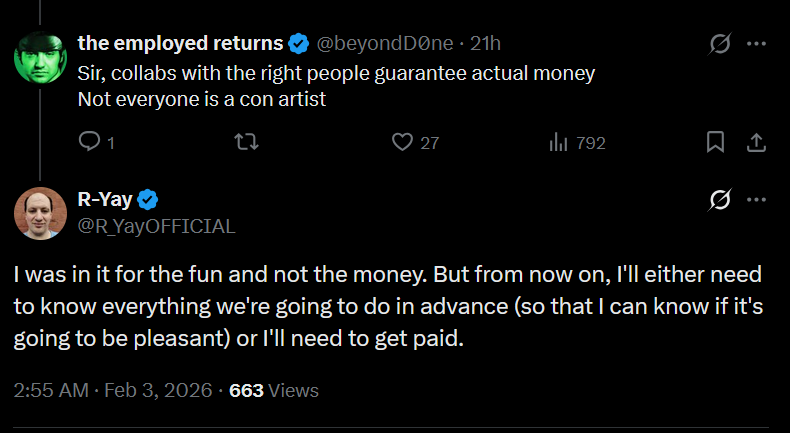The image size is (790, 433).
Task: Bookmark the employed returns' tweet
Action: [x=715, y=143]
